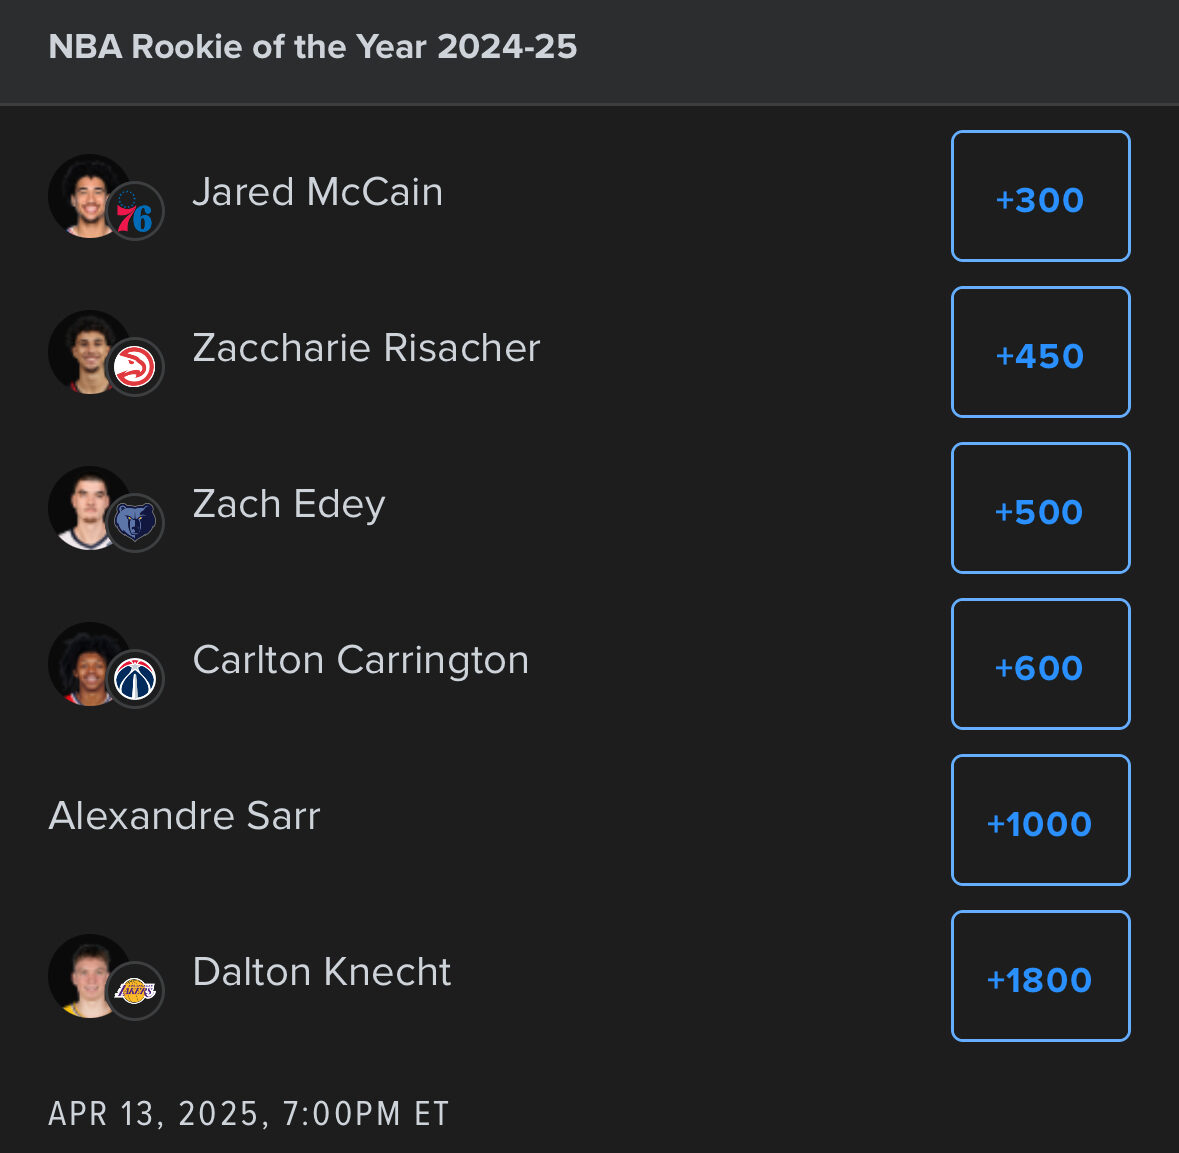Select the +300 odds for Jared McCain
This screenshot has width=1179, height=1153.
tap(1040, 197)
